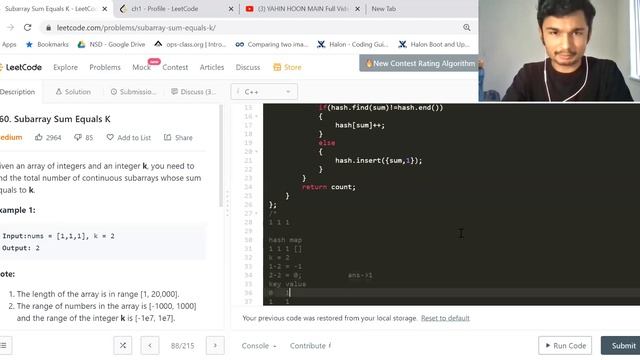Image resolution: width=640 pixels, height=360 pixels.
Task: Open New Contest Rating Algorithm banner
Action: (419, 63)
